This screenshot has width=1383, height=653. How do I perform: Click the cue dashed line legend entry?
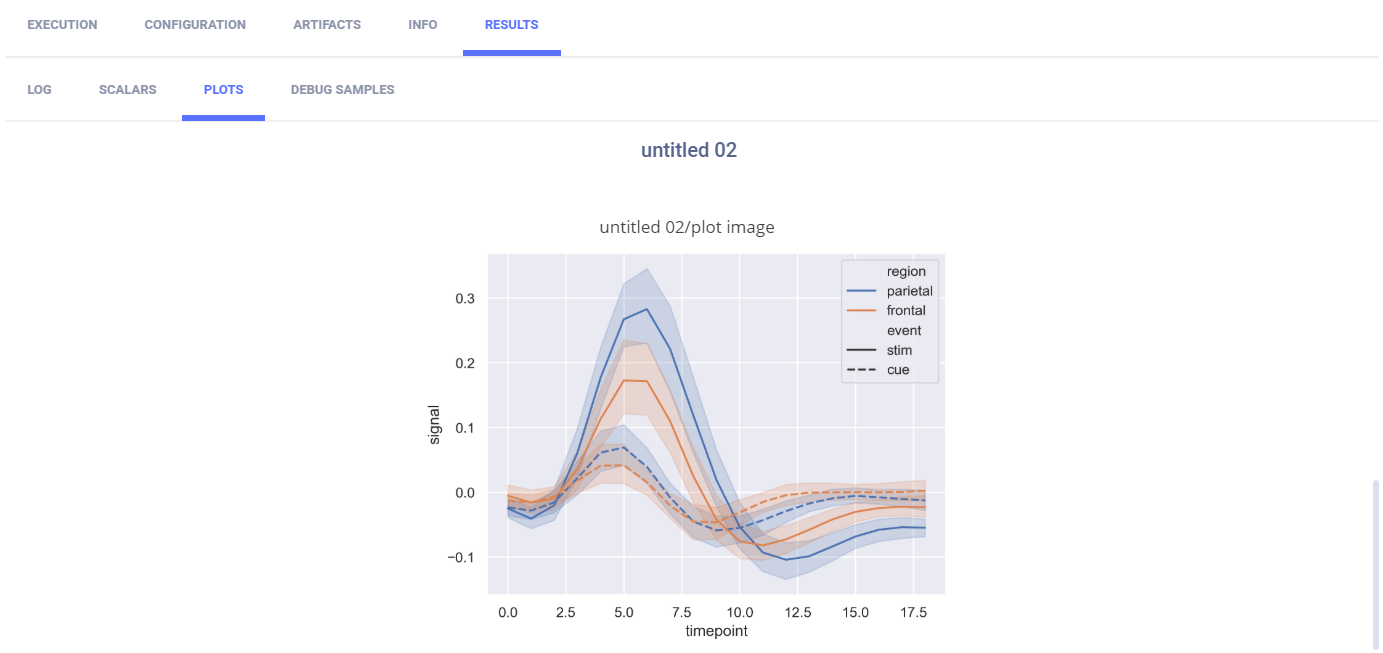897,370
